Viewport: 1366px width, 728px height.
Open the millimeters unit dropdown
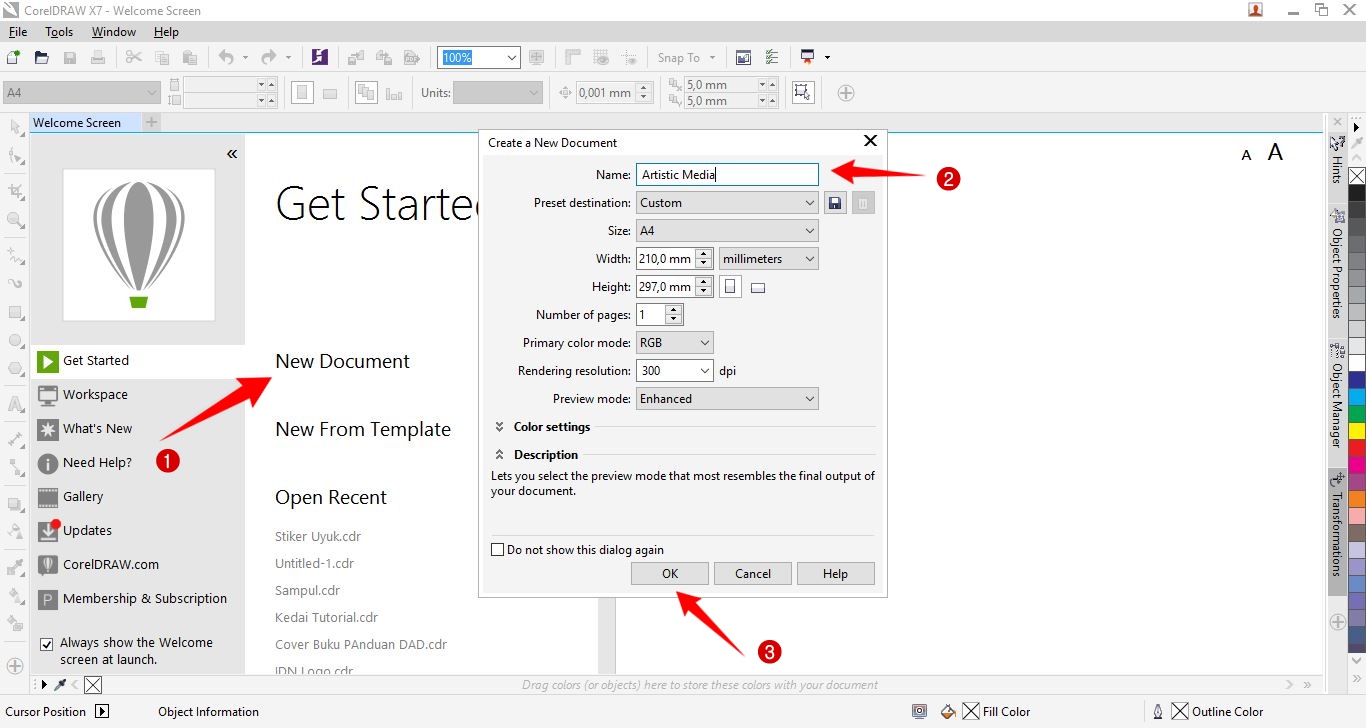click(768, 259)
